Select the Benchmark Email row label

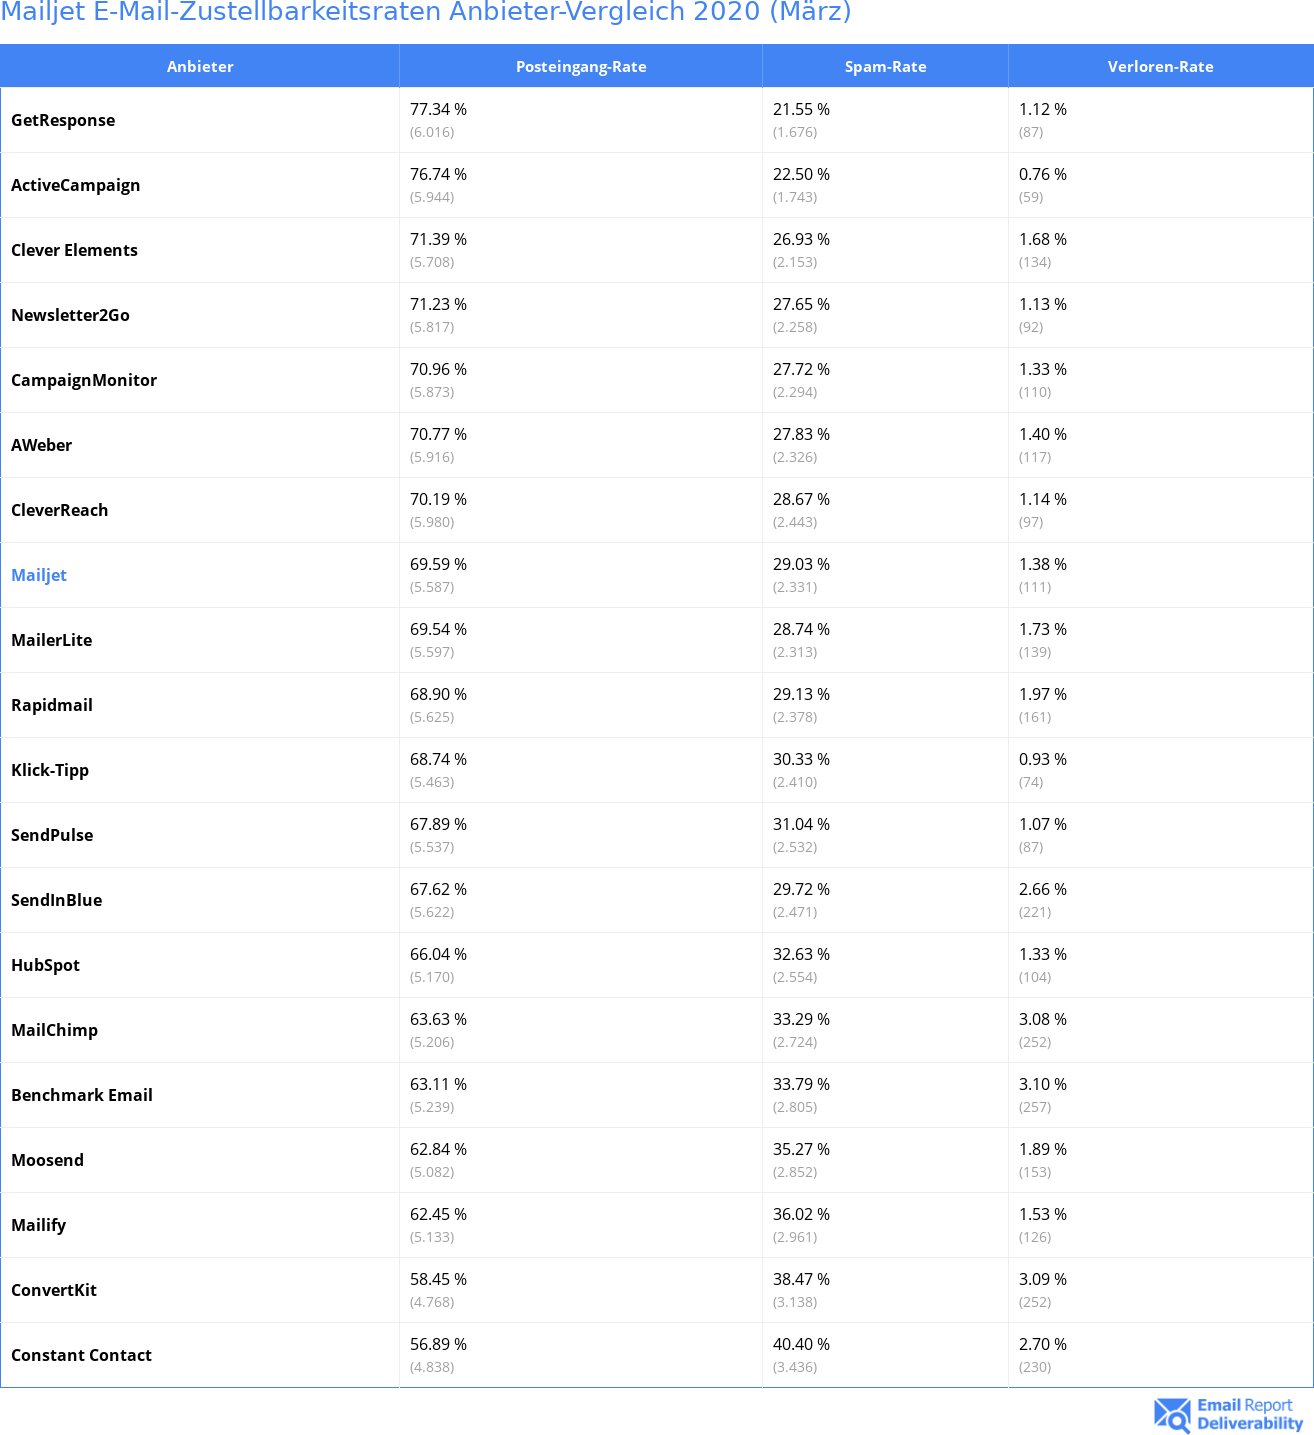pyautogui.click(x=82, y=1095)
